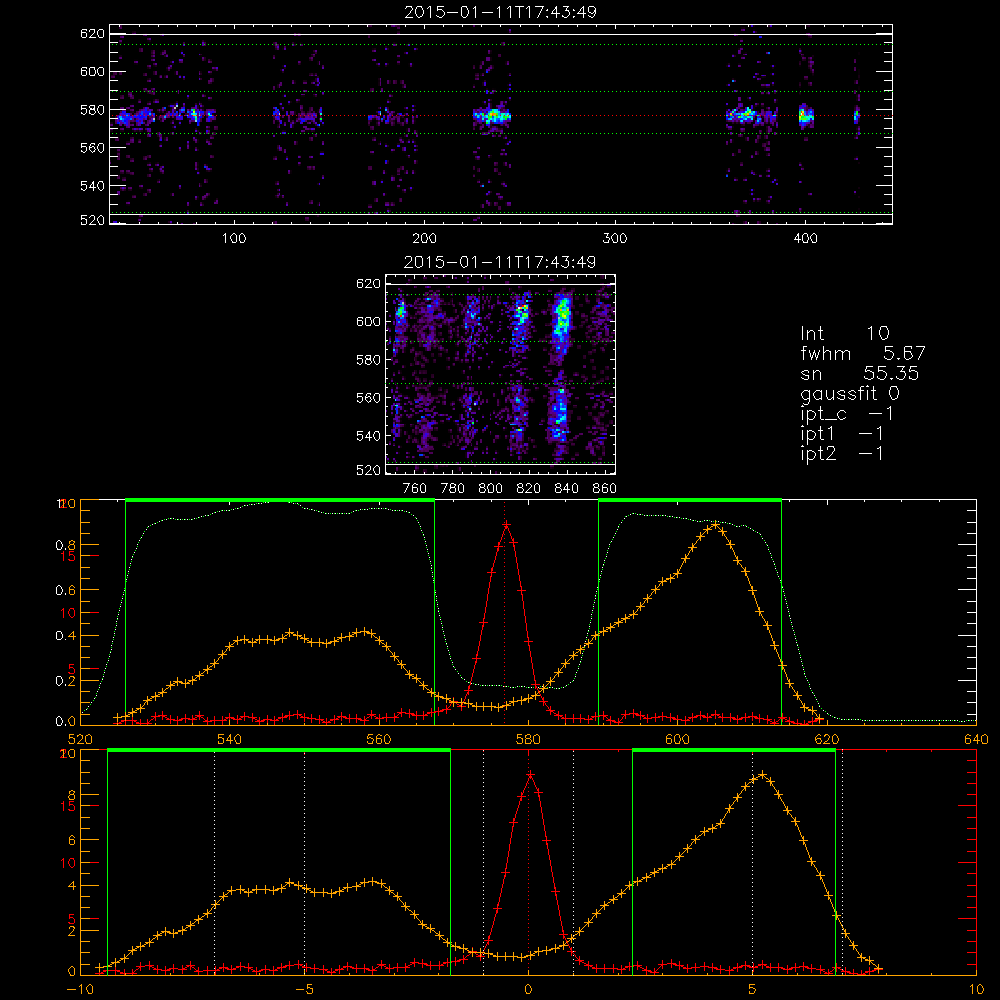Click y-axis label 600 of top spectrogram
This screenshot has width=1000, height=1000.
[92, 71]
